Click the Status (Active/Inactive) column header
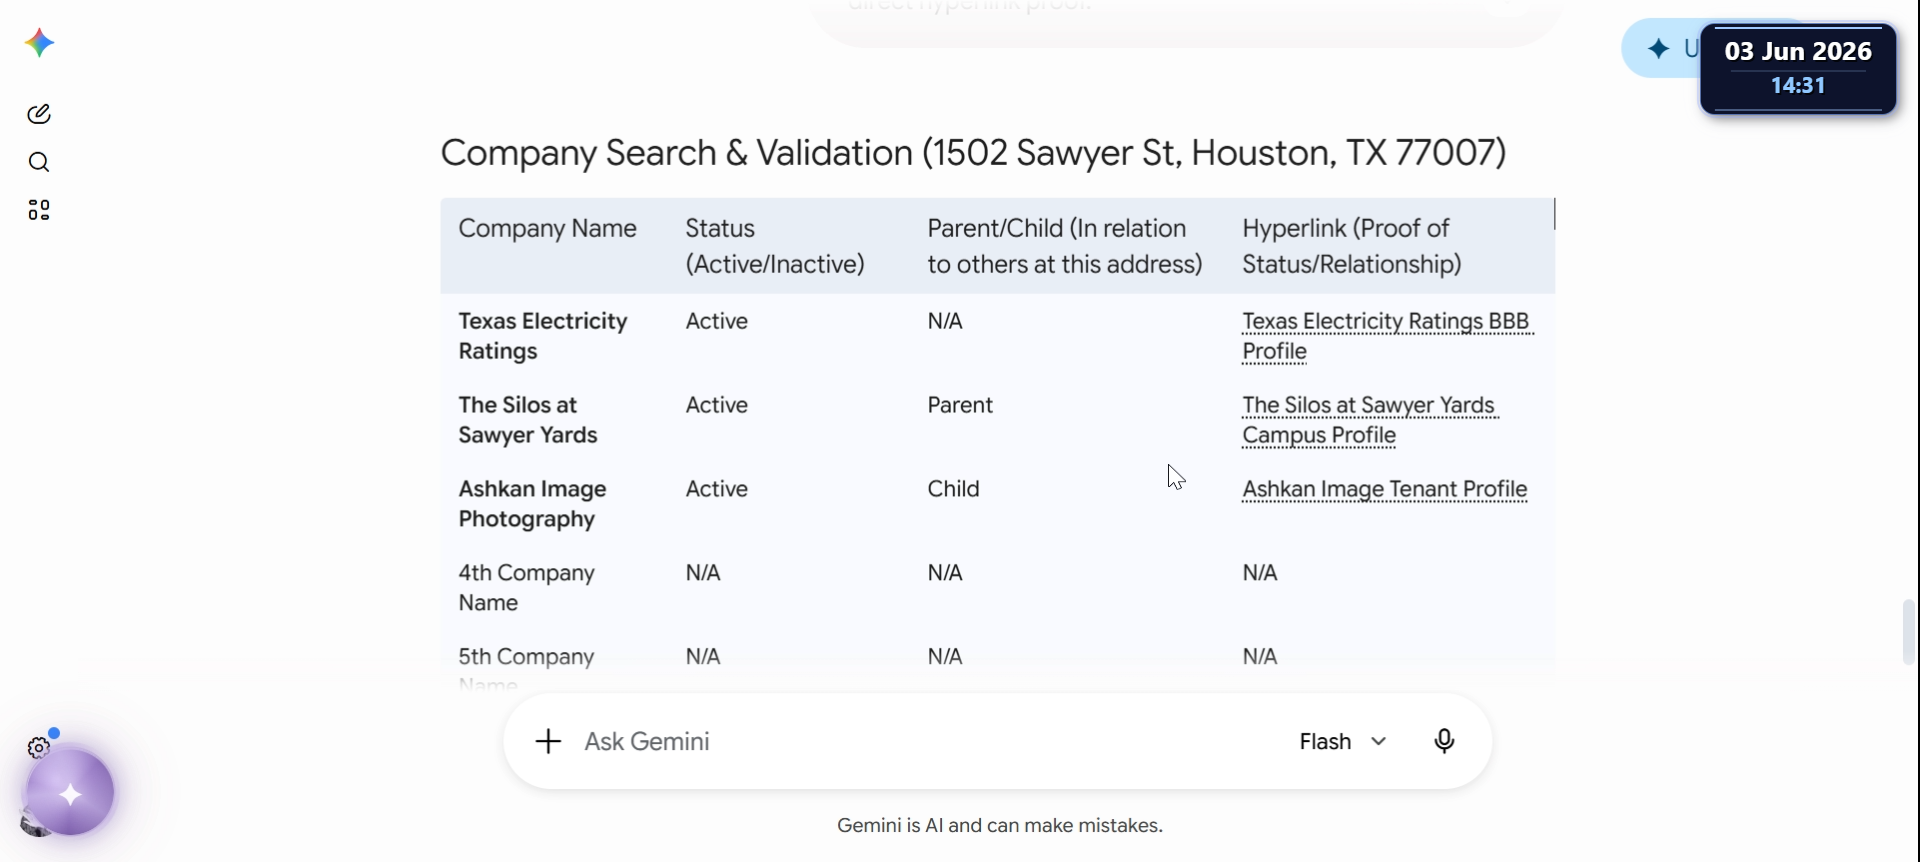This screenshot has height=862, width=1920. point(775,246)
